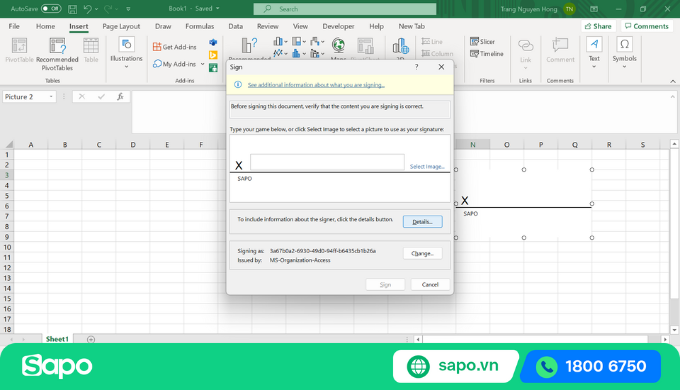Click the 3D Map icon
The height and width of the screenshot is (390, 680).
pyautogui.click(x=400, y=46)
